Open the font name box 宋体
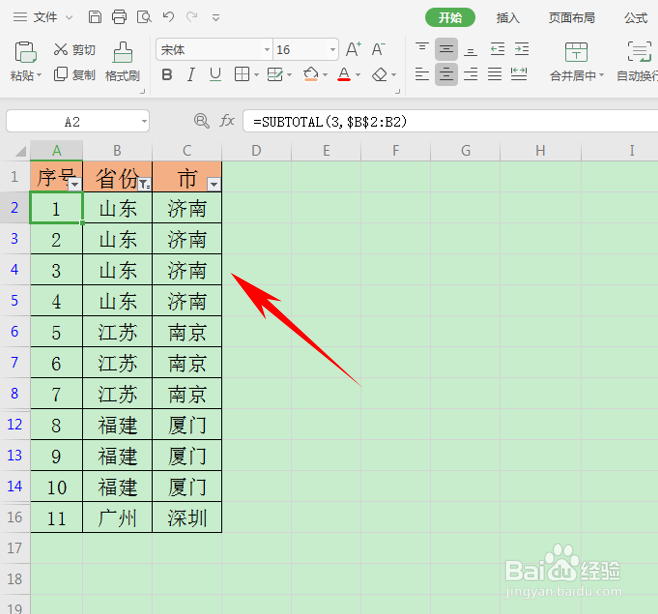The width and height of the screenshot is (658, 614). pyautogui.click(x=214, y=50)
